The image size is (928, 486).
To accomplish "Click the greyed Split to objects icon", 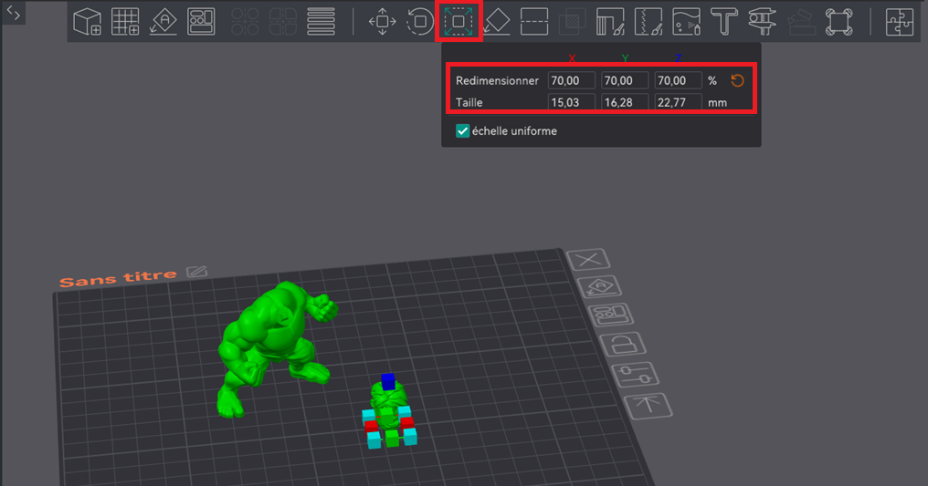I will (245, 21).
